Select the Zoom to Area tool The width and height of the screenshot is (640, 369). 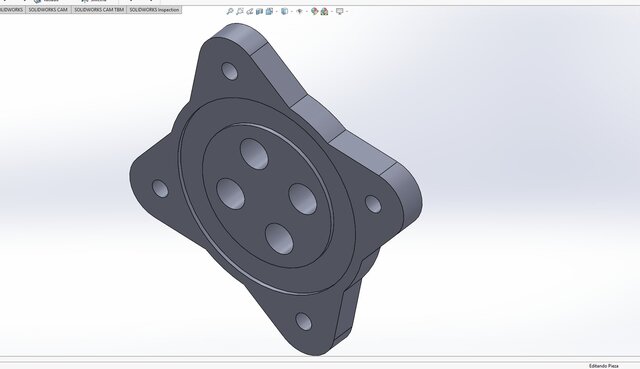click(240, 11)
